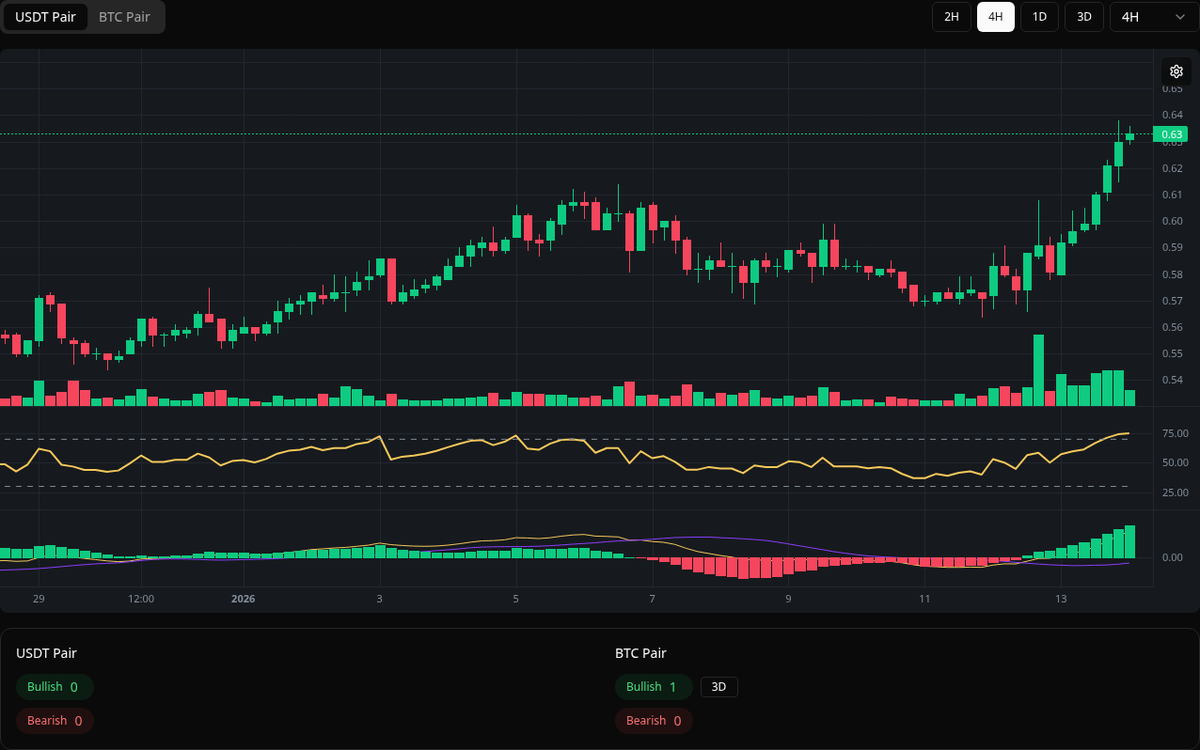Viewport: 1200px width, 750px height.
Task: Click the USDT Pair Bullish 0 badge
Action: click(x=55, y=687)
